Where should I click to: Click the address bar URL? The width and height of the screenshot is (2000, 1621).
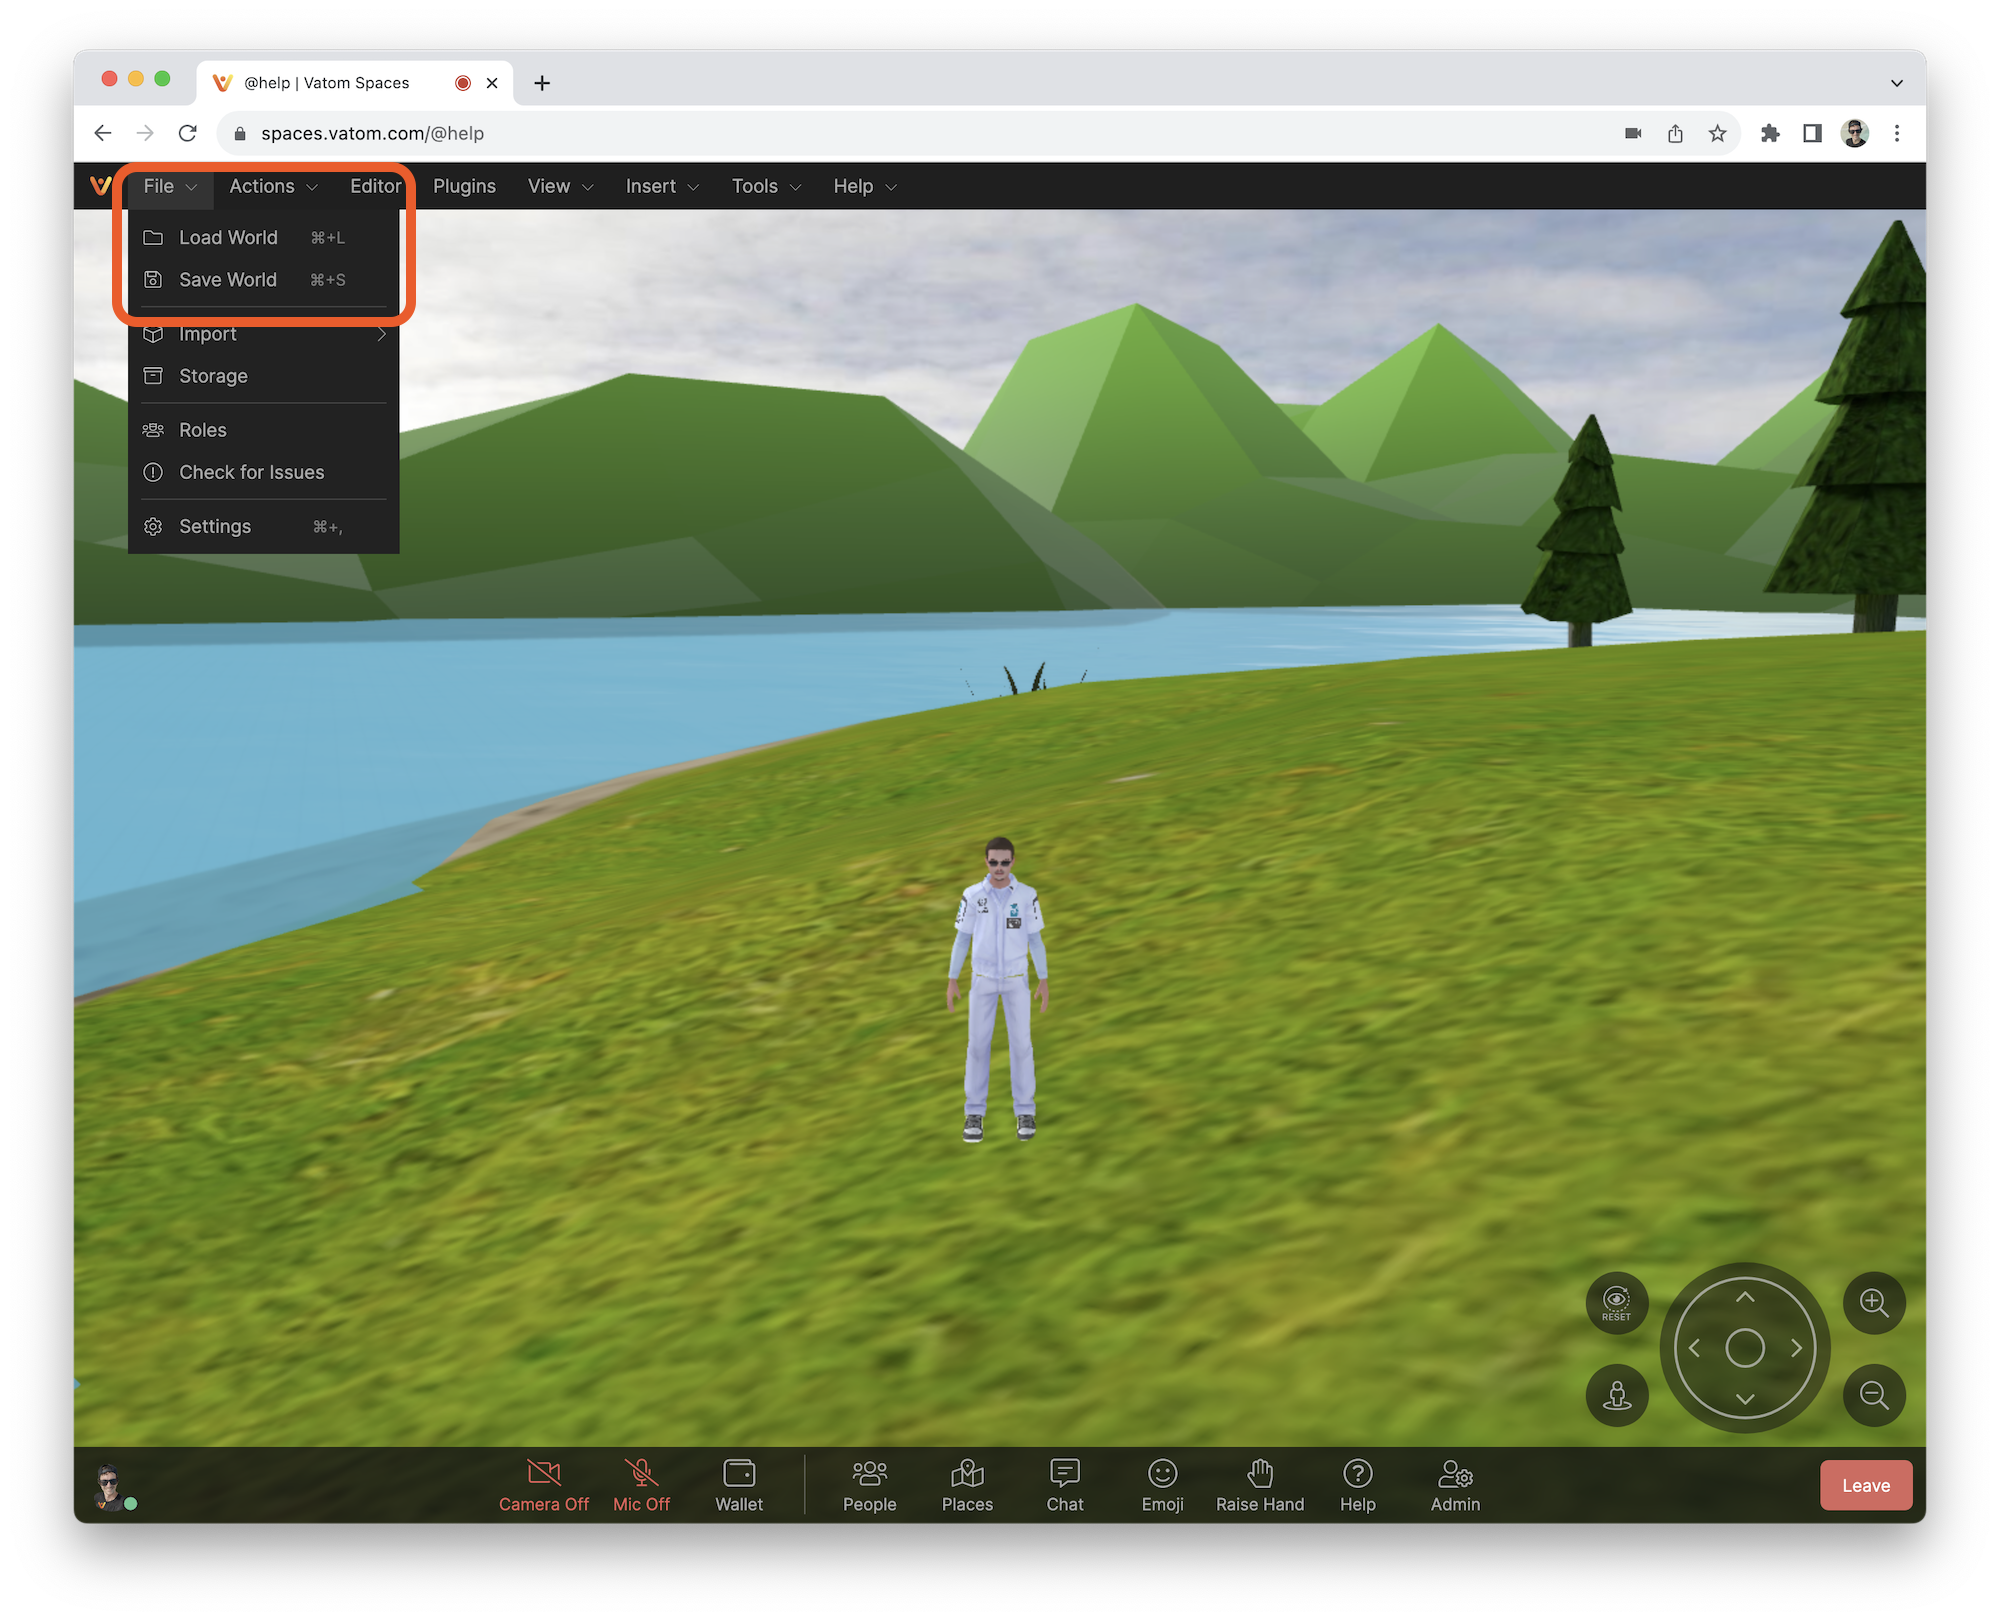pyautogui.click(x=372, y=133)
